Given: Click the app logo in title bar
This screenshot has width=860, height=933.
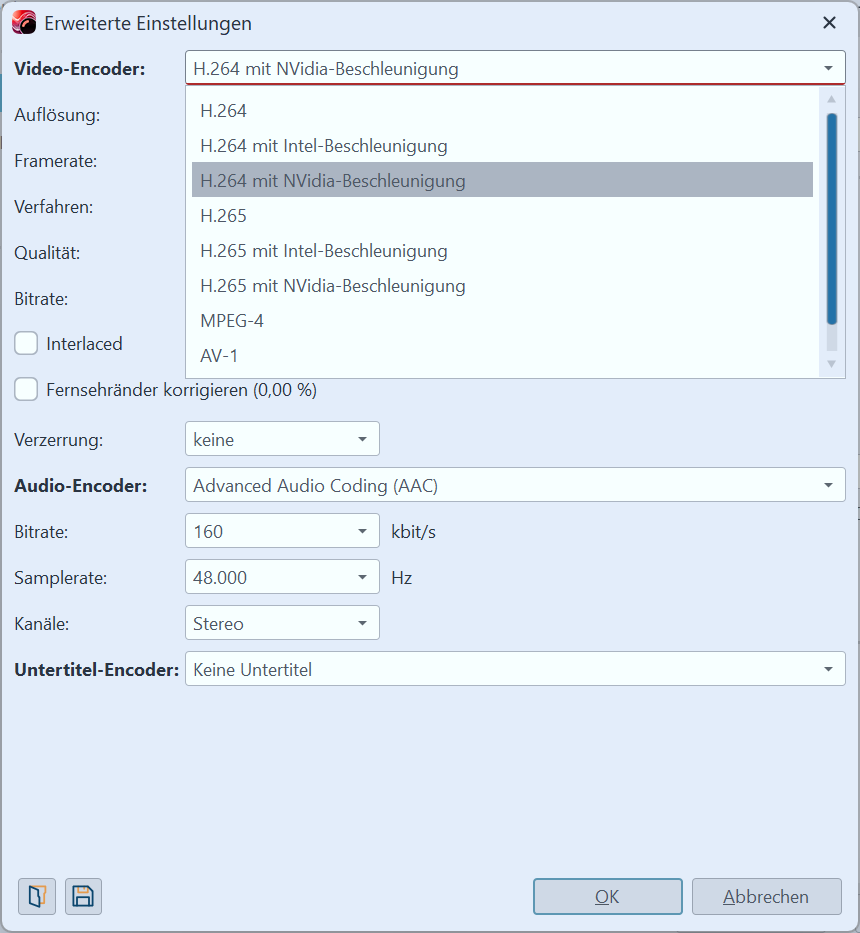Looking at the screenshot, I should point(24,22).
